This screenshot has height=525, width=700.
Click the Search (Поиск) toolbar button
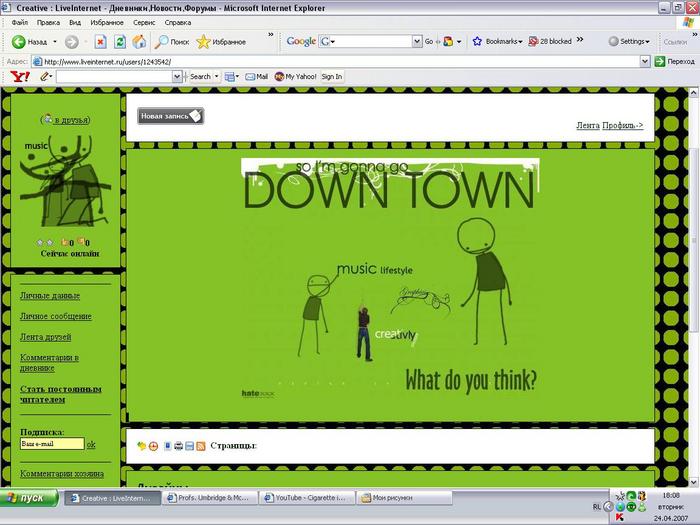172,42
